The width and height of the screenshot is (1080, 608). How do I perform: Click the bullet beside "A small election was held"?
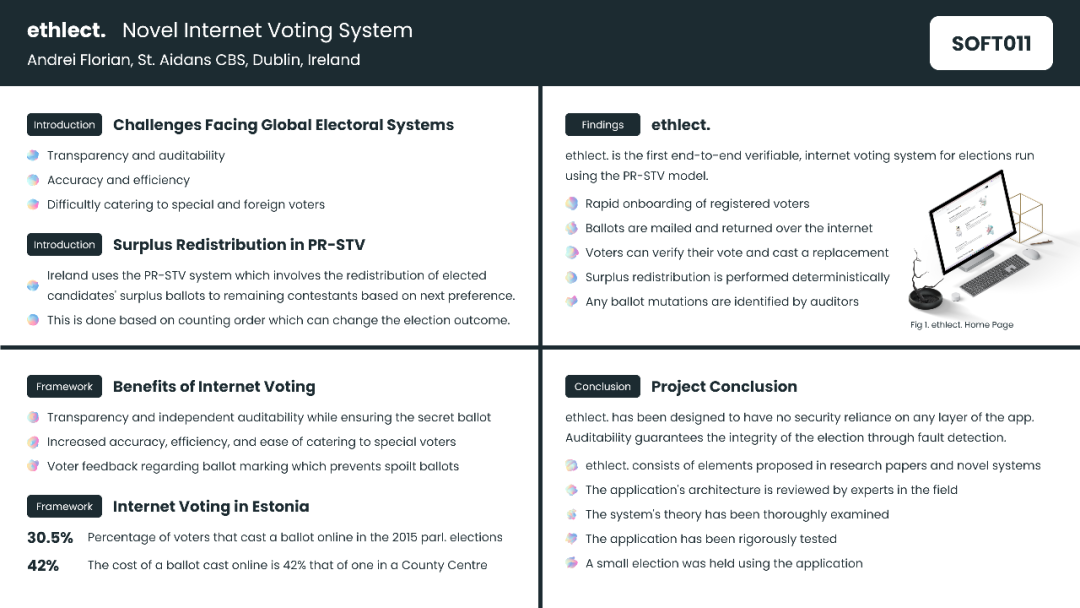571,563
